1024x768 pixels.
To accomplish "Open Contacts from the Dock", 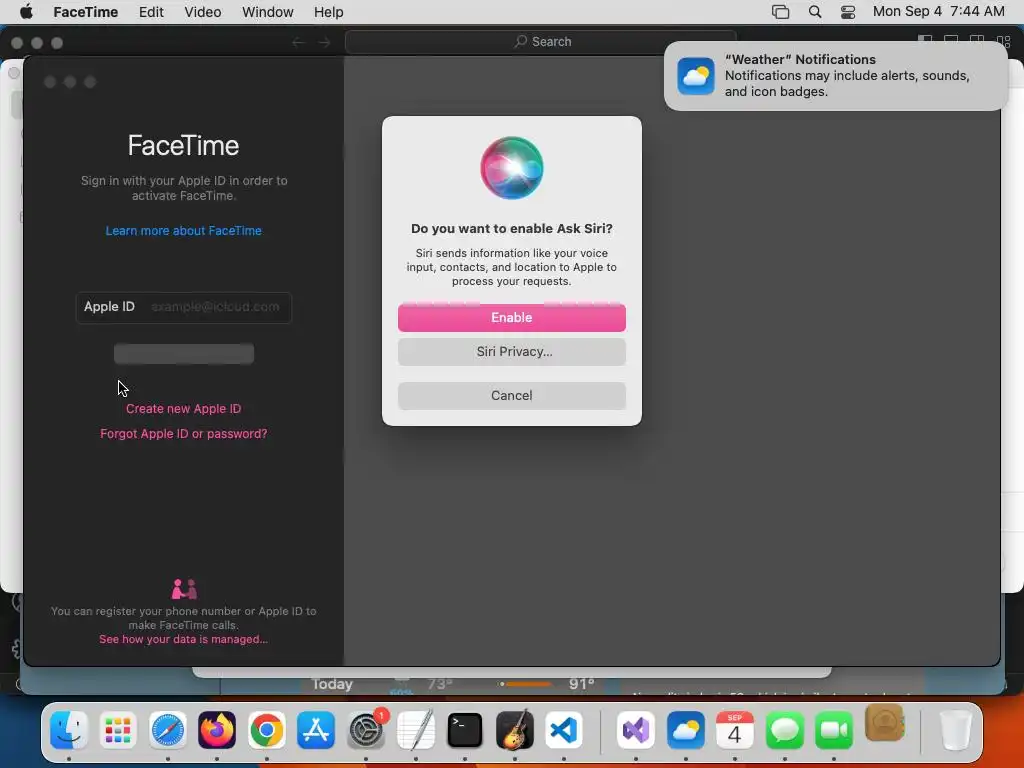I will 885,724.
